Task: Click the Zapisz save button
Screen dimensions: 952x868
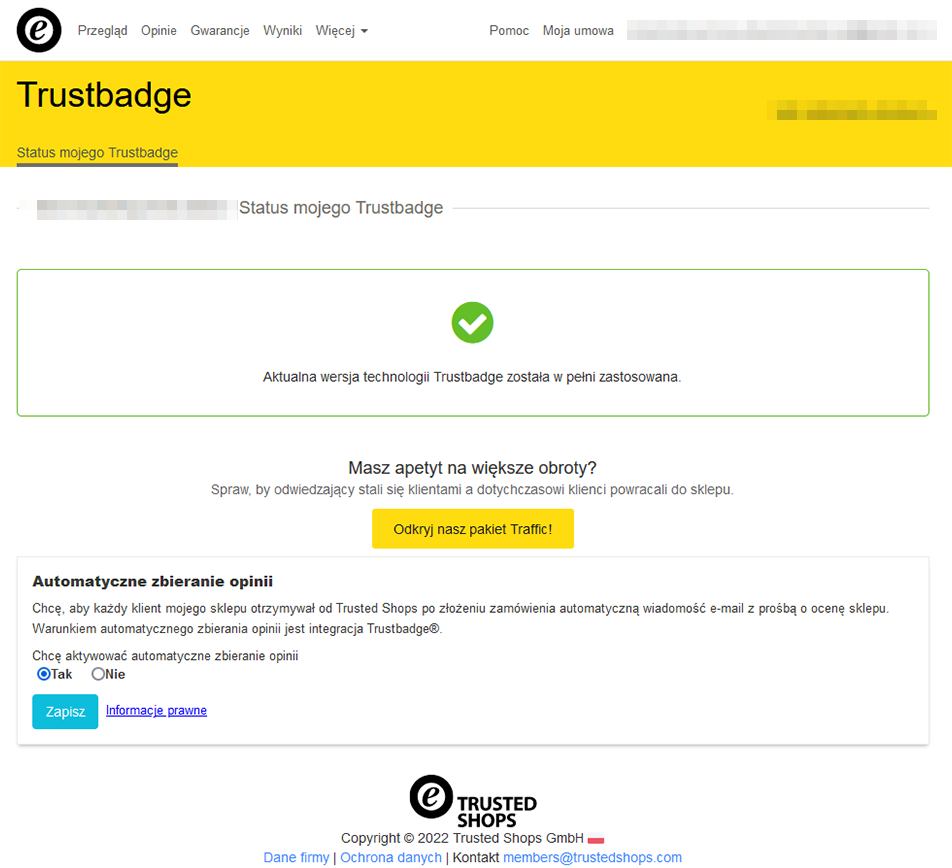Action: (x=65, y=711)
